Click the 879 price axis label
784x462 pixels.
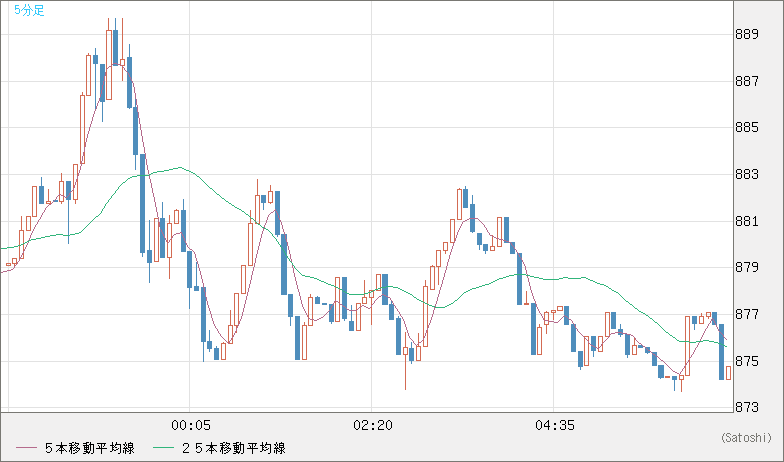pyautogui.click(x=746, y=268)
